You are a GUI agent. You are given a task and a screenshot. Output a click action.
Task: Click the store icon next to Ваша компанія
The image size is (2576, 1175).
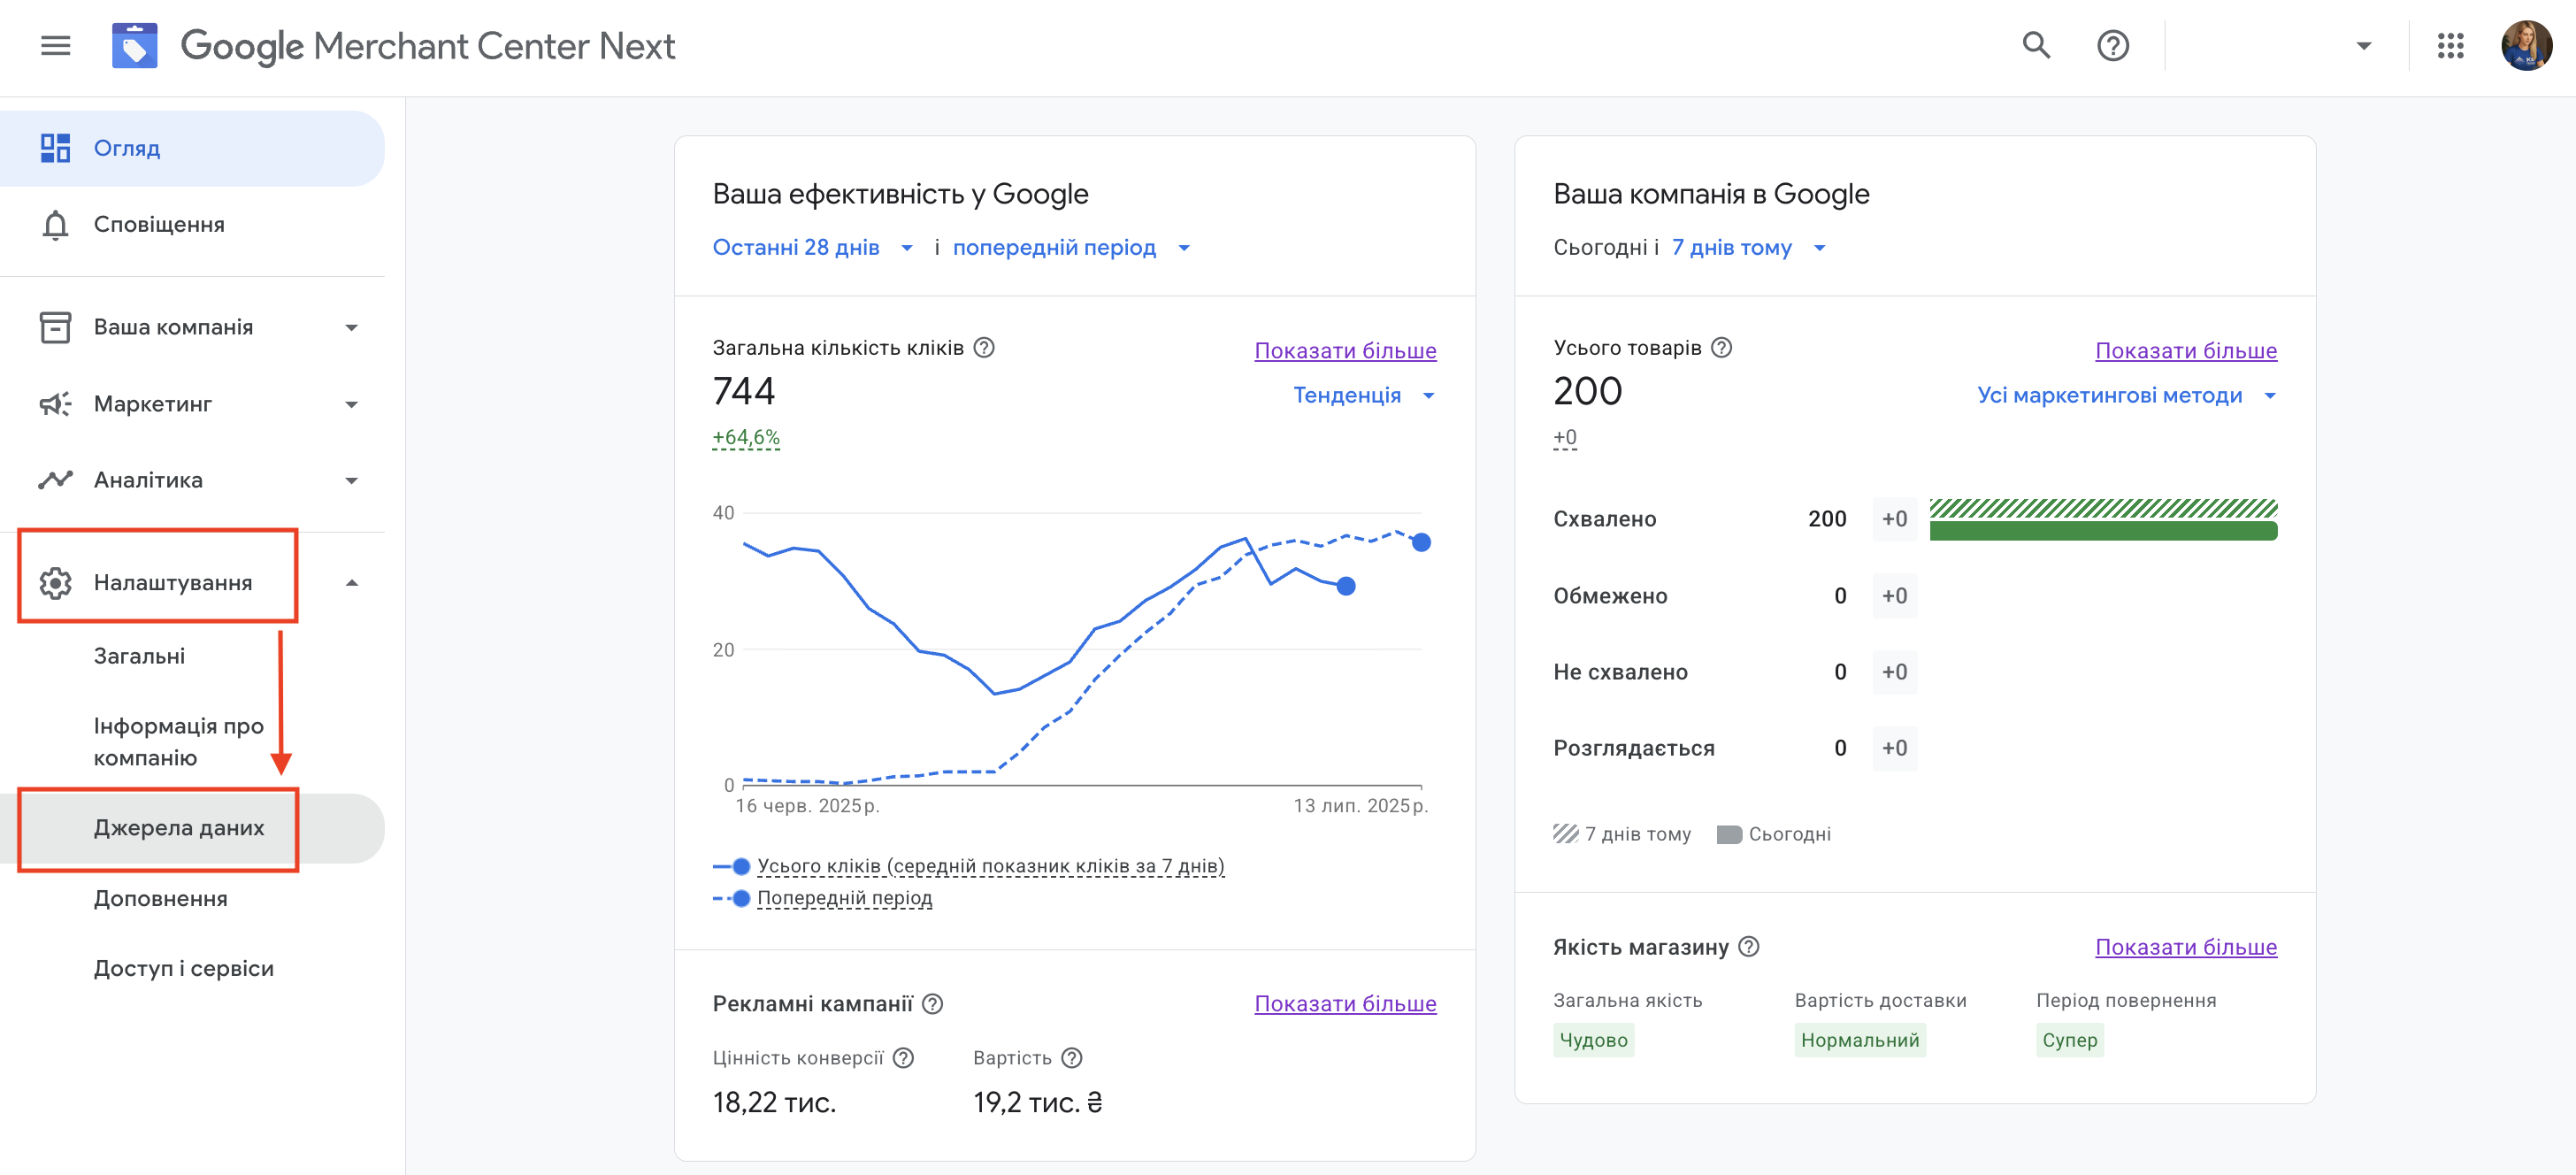coord(55,327)
